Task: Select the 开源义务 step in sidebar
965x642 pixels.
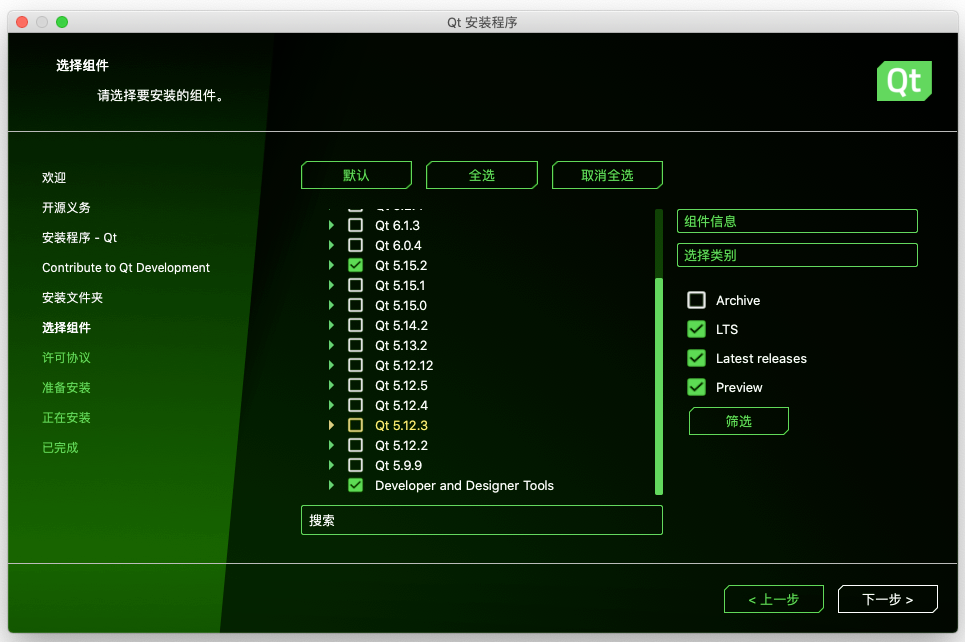Action: (x=66, y=207)
